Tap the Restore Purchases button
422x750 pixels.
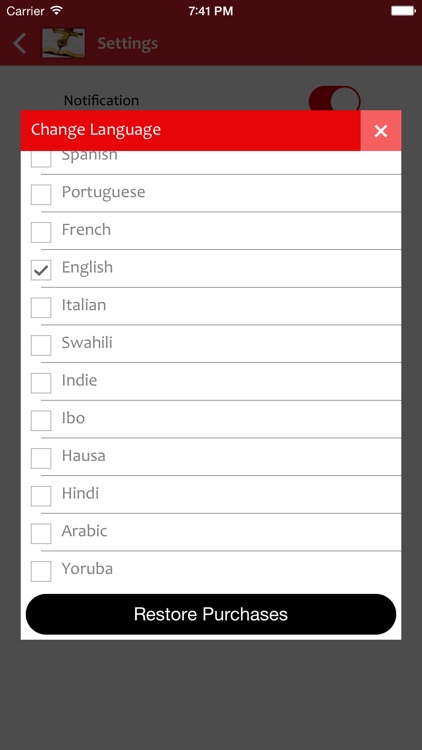click(x=211, y=614)
